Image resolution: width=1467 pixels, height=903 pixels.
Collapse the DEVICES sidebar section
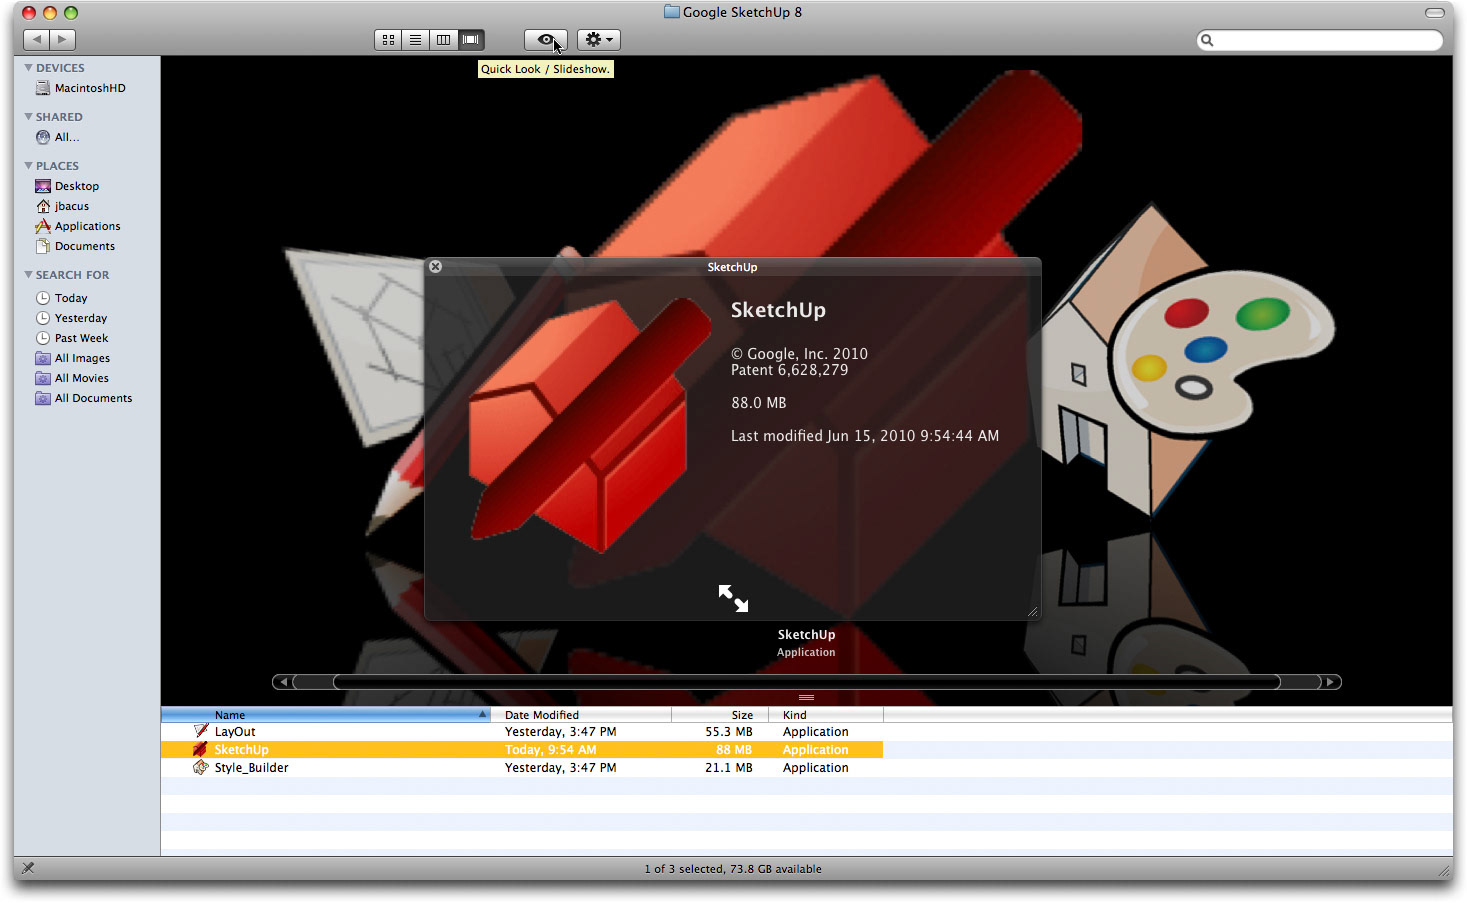pos(28,68)
